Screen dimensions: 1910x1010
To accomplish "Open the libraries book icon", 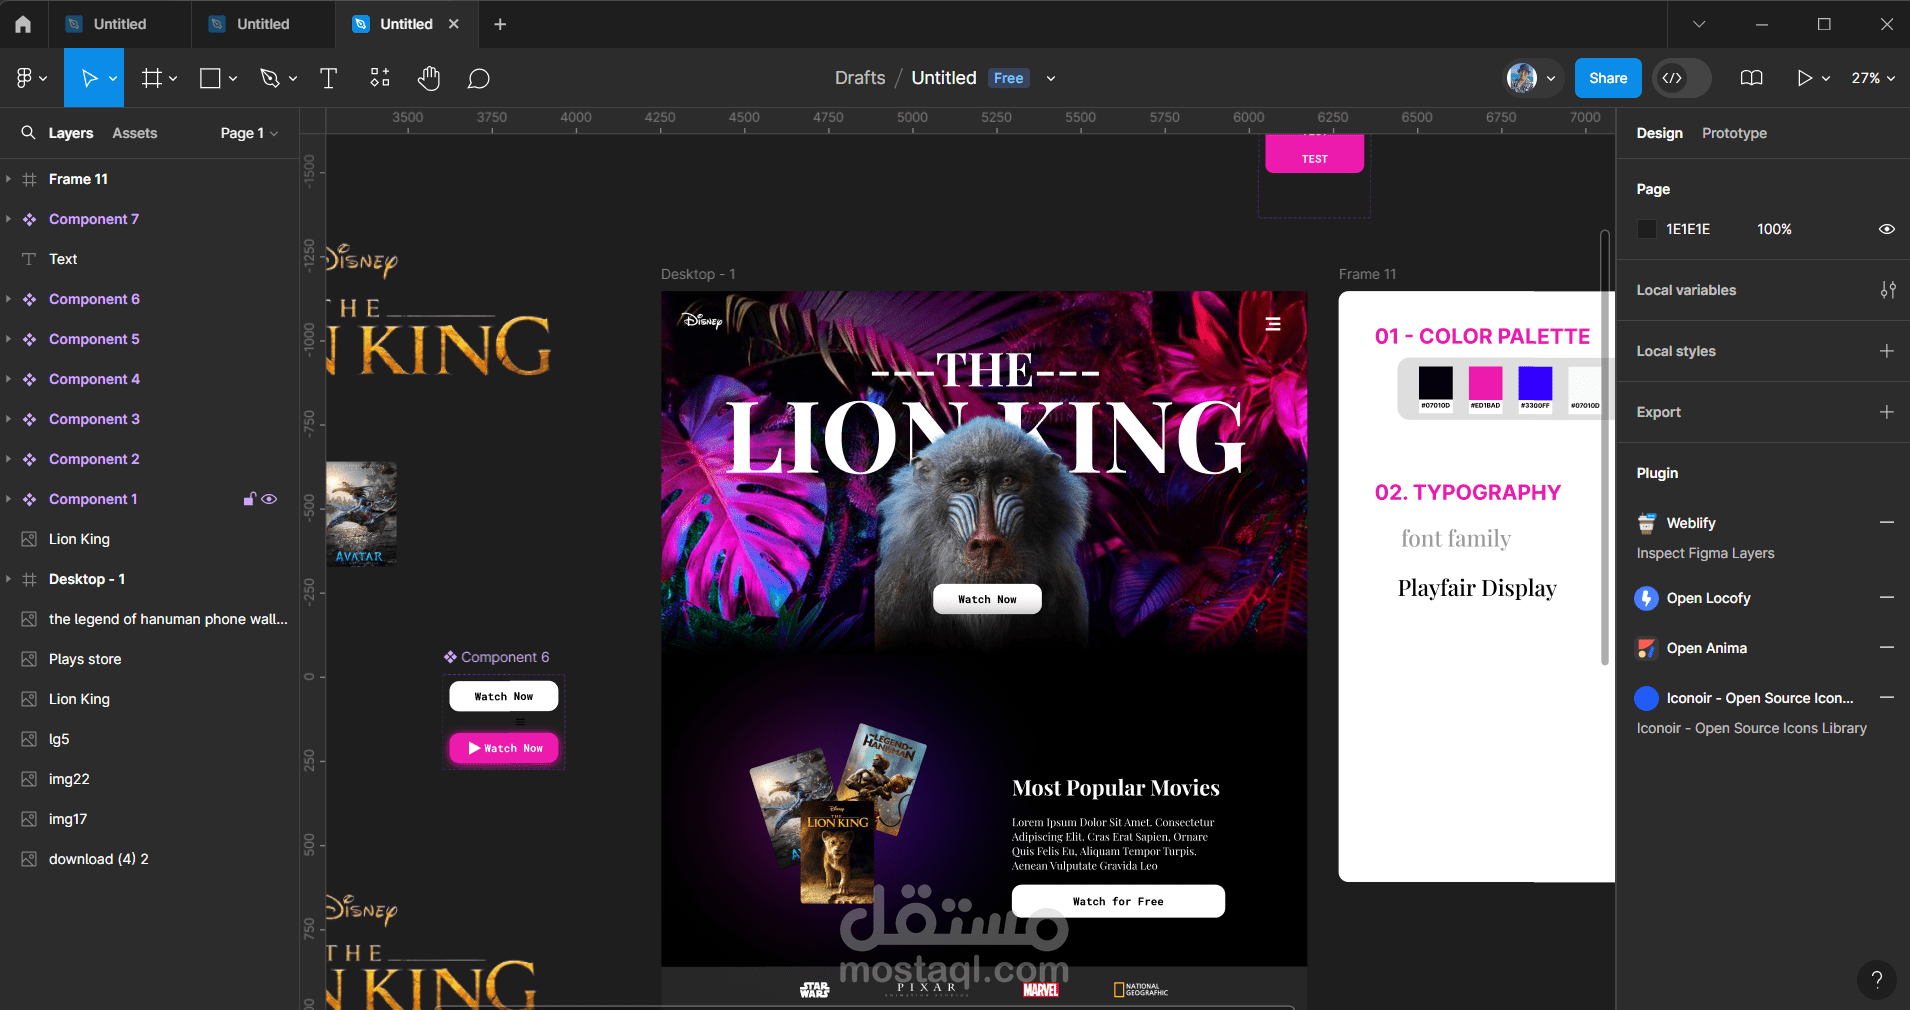I will pyautogui.click(x=1751, y=78).
